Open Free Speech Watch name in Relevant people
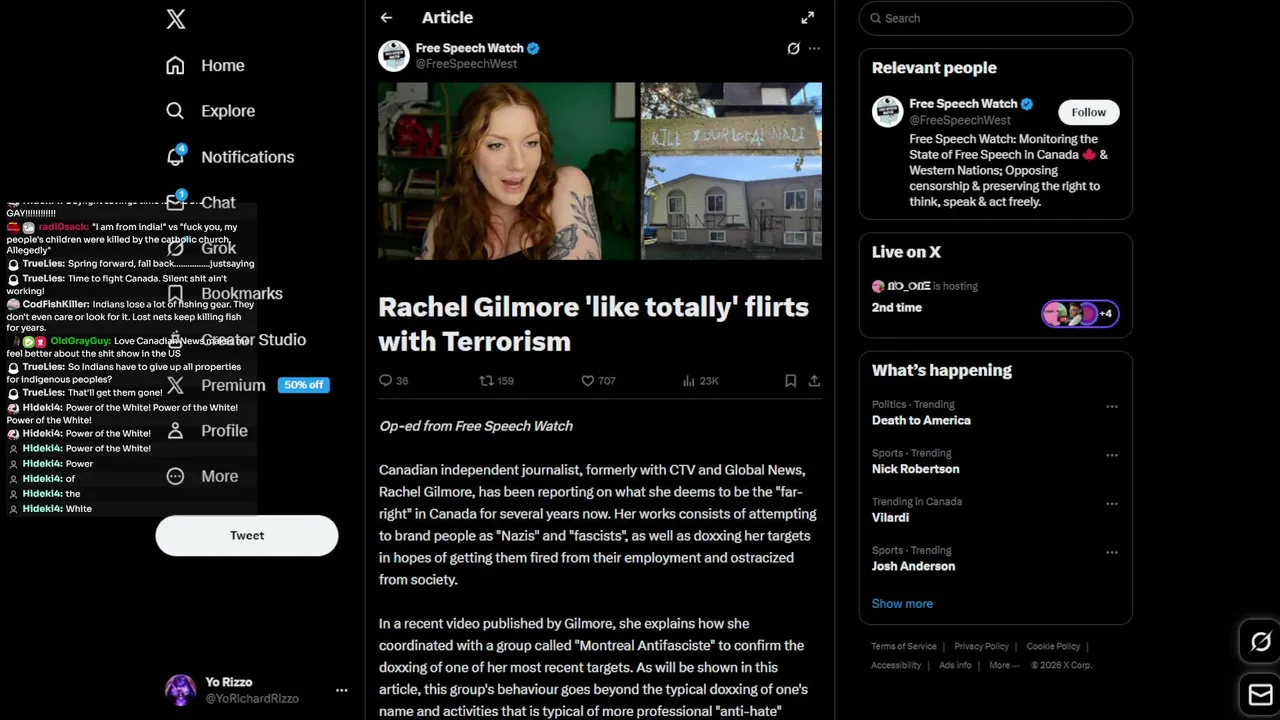This screenshot has width=1280, height=720. [963, 104]
